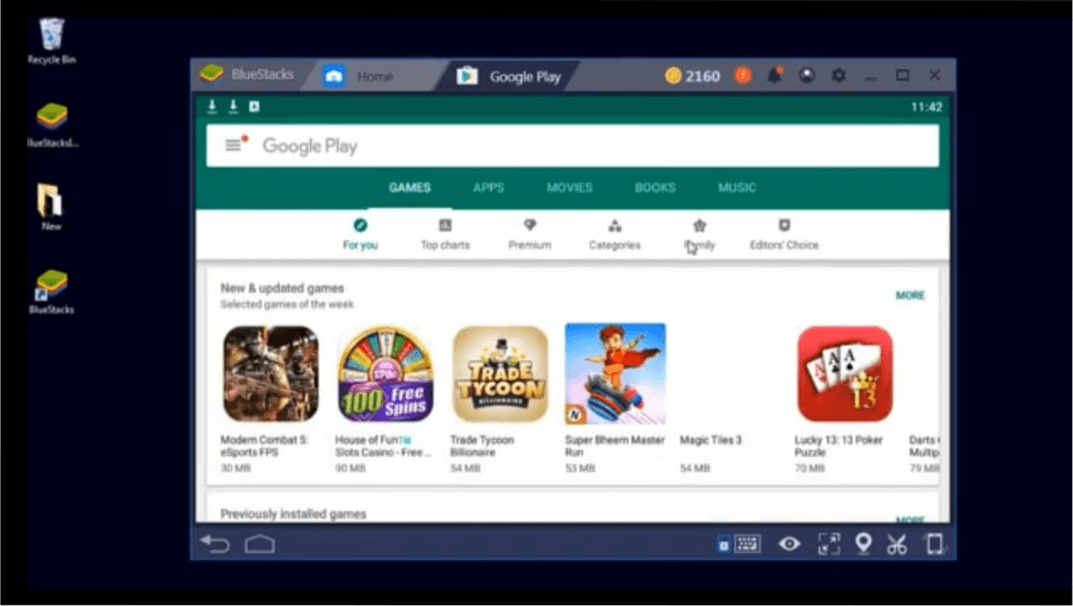
Task: Open the Google Play hamburger menu
Action: 233,145
